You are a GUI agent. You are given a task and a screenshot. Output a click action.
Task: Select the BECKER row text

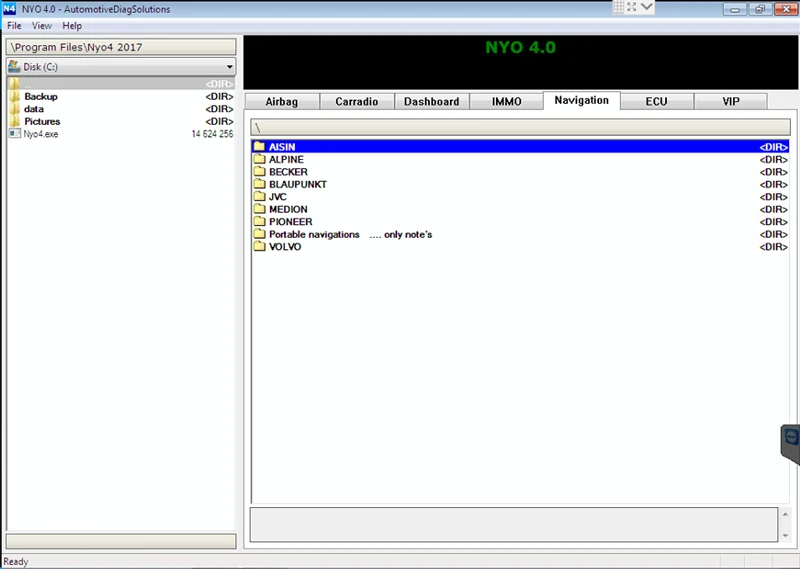(288, 172)
